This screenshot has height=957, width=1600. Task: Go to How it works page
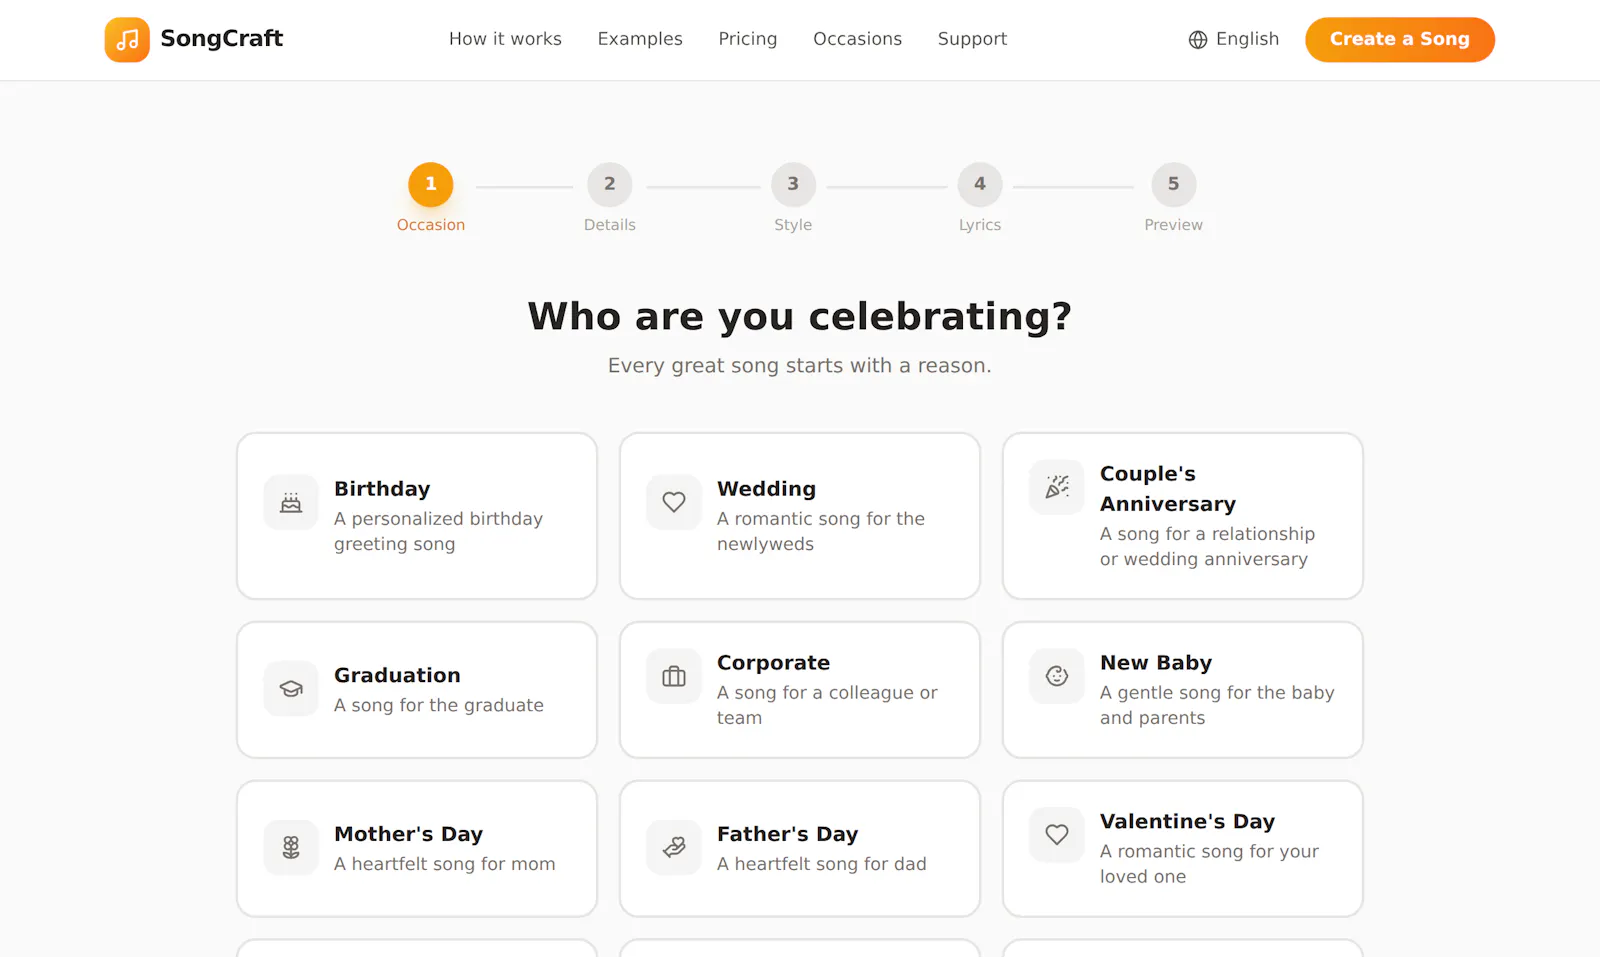coord(505,39)
